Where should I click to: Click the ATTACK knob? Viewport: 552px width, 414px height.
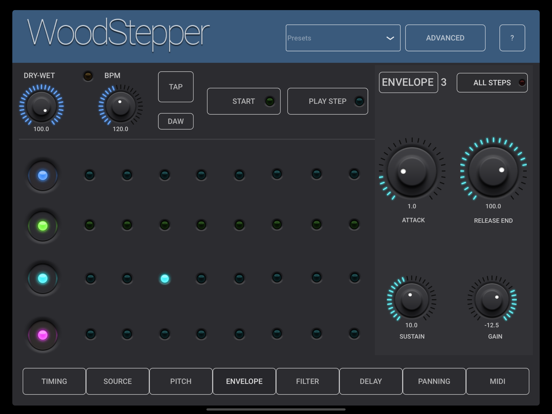(412, 170)
